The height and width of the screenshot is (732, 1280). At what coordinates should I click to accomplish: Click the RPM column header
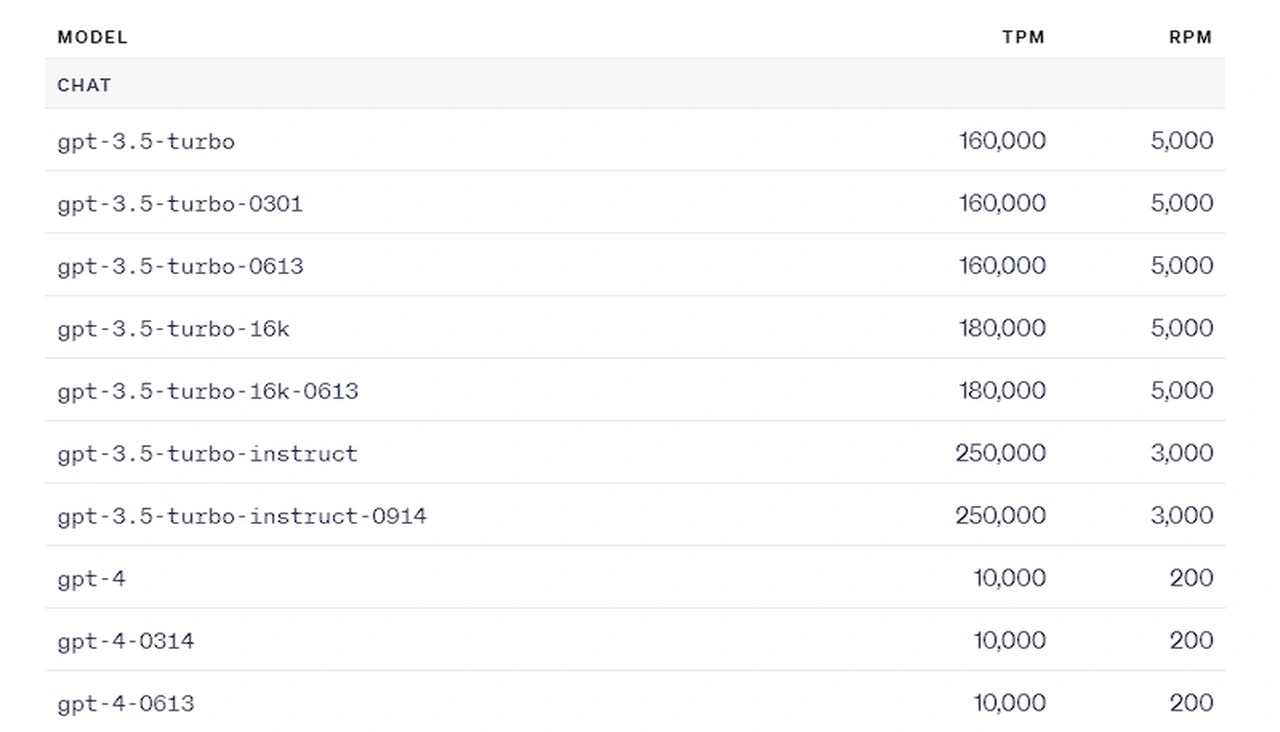[1190, 37]
